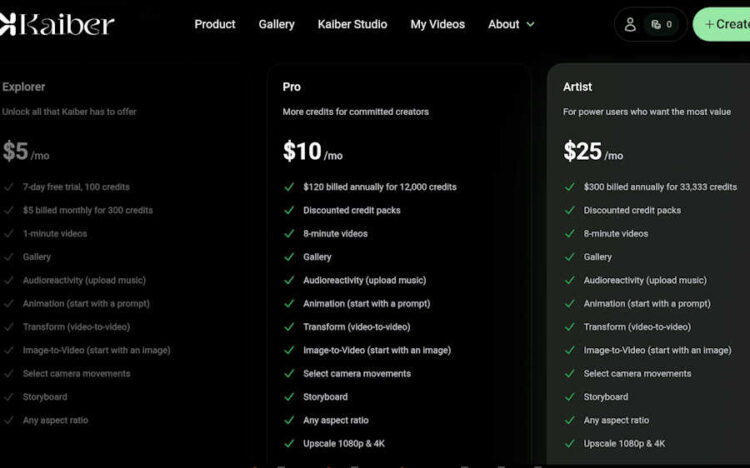Select the Pro plan $10 price
The width and height of the screenshot is (750, 468).
click(x=302, y=152)
